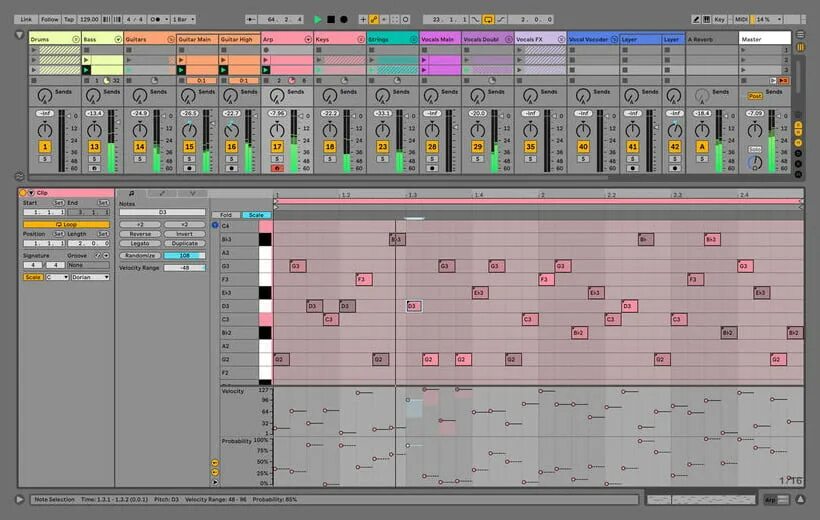Image resolution: width=820 pixels, height=520 pixels.
Task: Arm the transport record button
Action: click(x=344, y=19)
